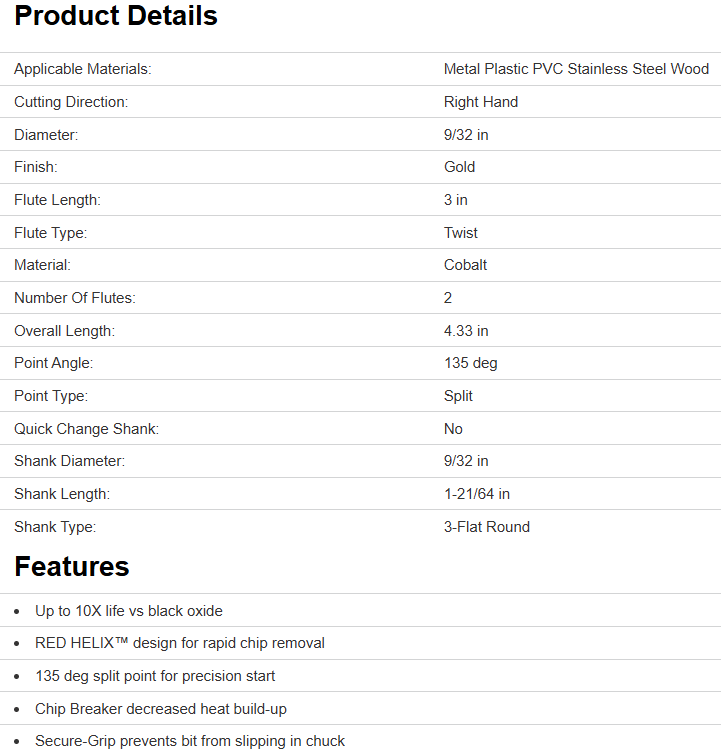Click the 3-Flat Round shank type value
The width and height of the screenshot is (721, 752).
(x=487, y=527)
